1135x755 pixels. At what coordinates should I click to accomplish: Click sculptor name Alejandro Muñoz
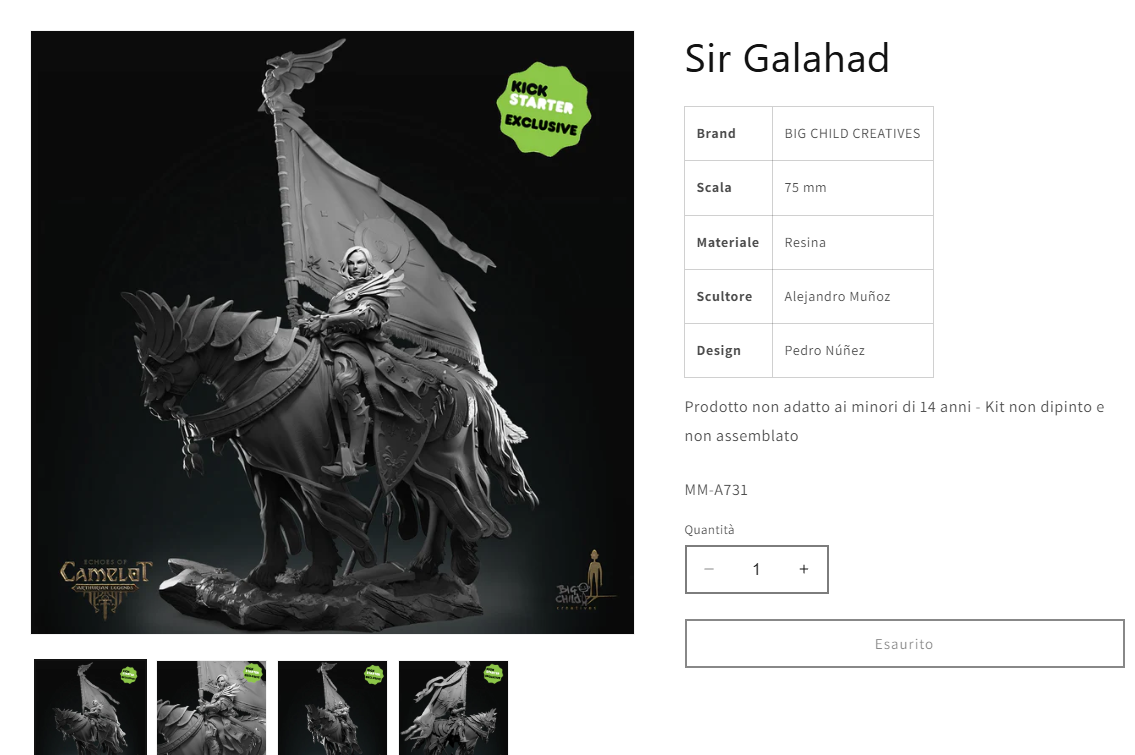[837, 297]
